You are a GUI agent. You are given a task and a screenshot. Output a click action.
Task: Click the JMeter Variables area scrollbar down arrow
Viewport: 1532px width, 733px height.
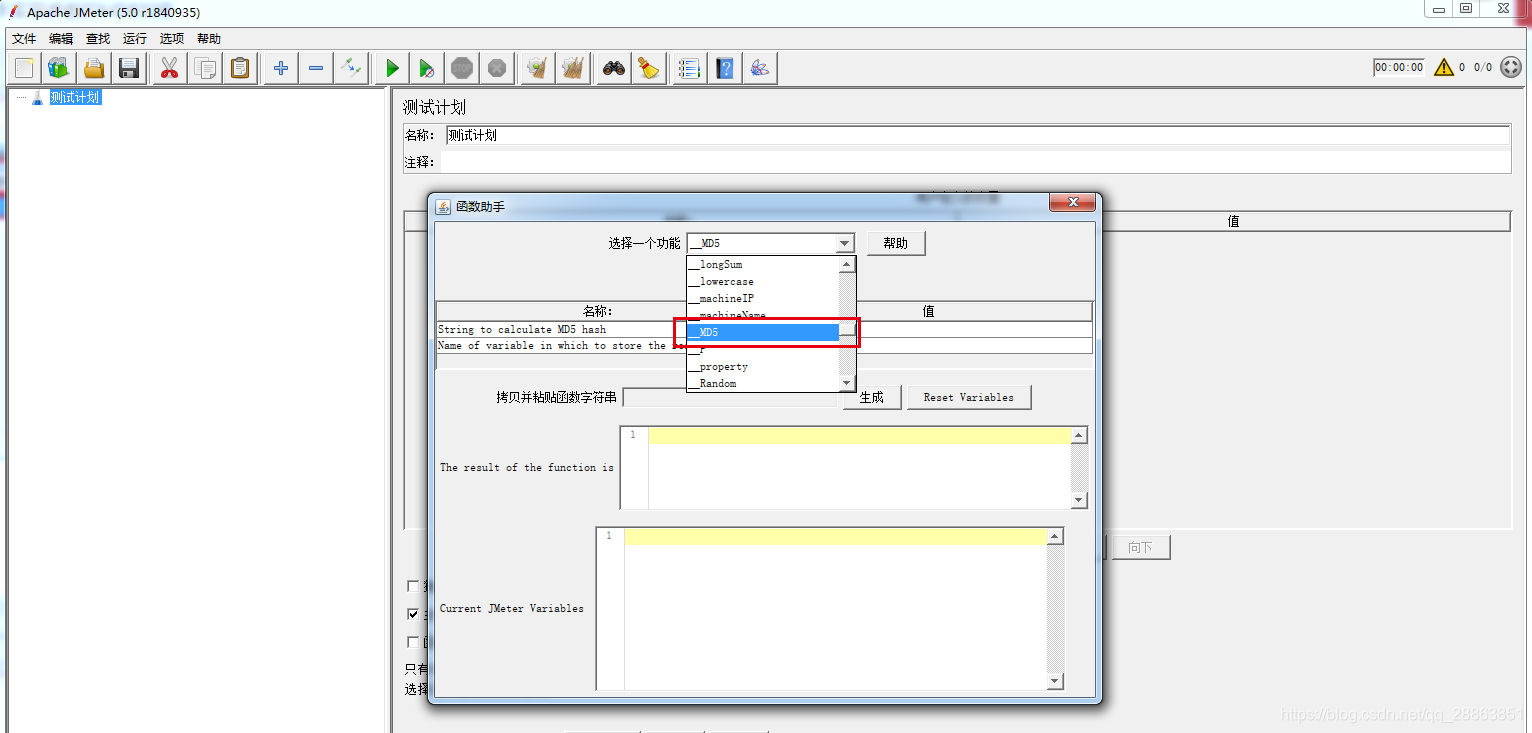point(1055,681)
